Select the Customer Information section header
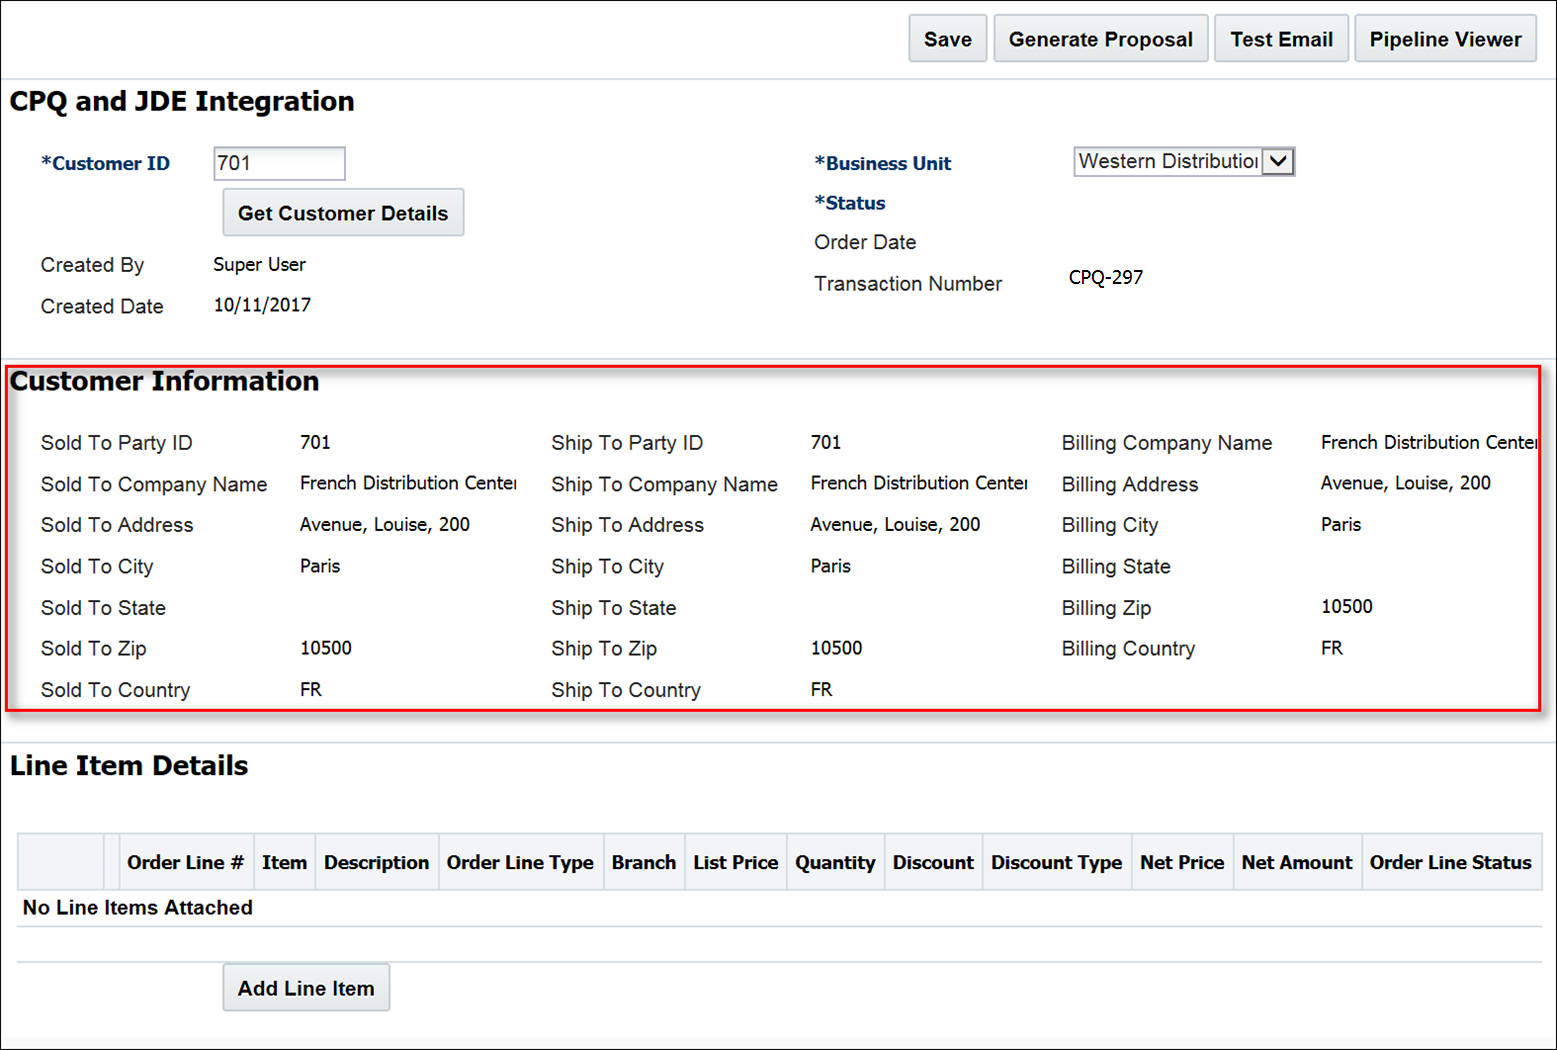 [163, 381]
